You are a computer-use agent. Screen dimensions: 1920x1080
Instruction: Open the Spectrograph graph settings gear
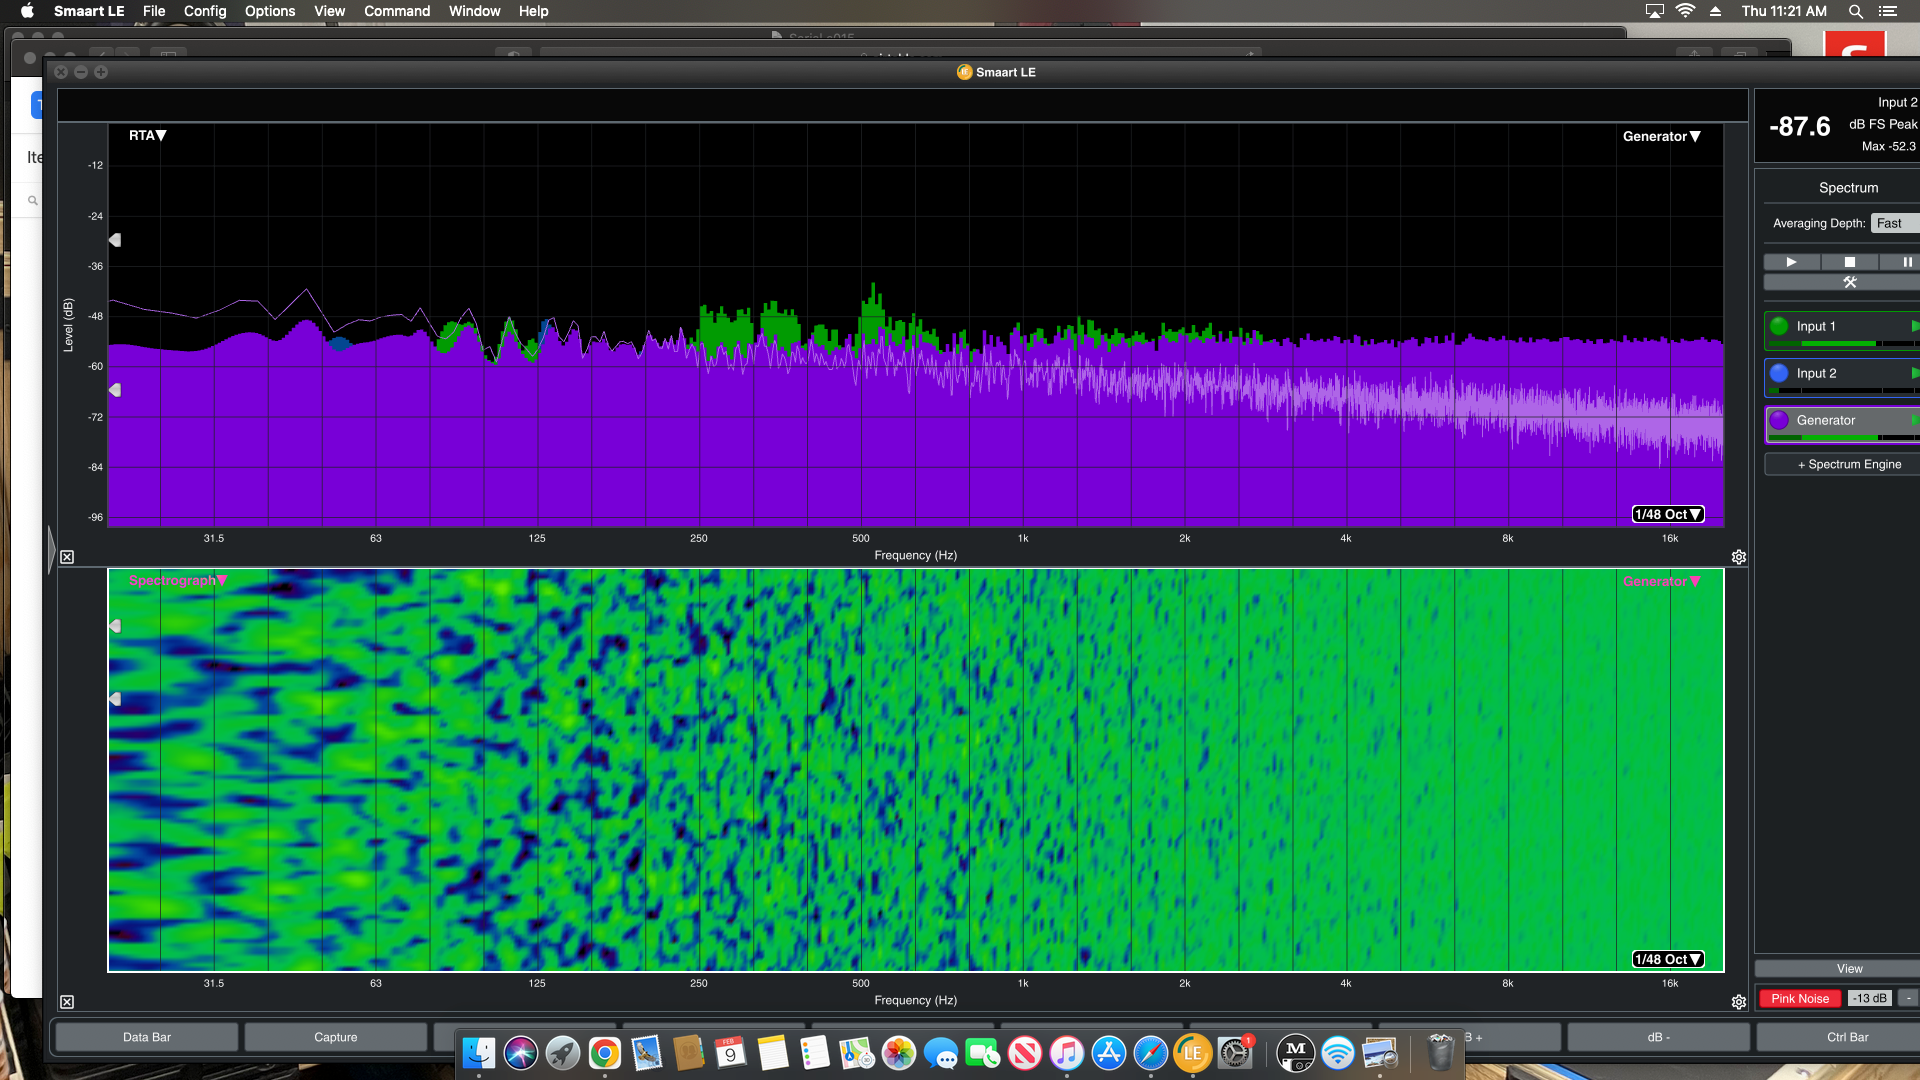point(1739,1002)
